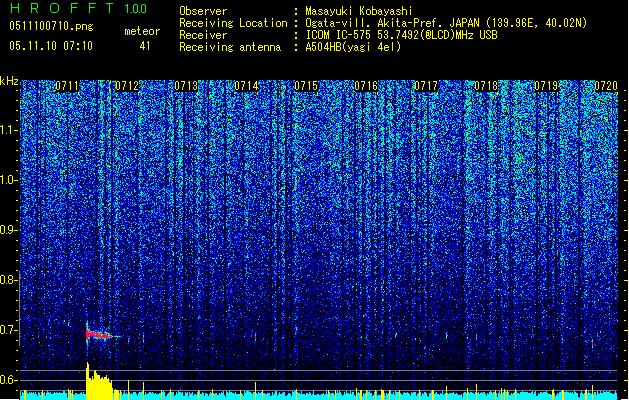This screenshot has width=629, height=400.
Task: Click the 0719 time marker
Action: (x=546, y=86)
